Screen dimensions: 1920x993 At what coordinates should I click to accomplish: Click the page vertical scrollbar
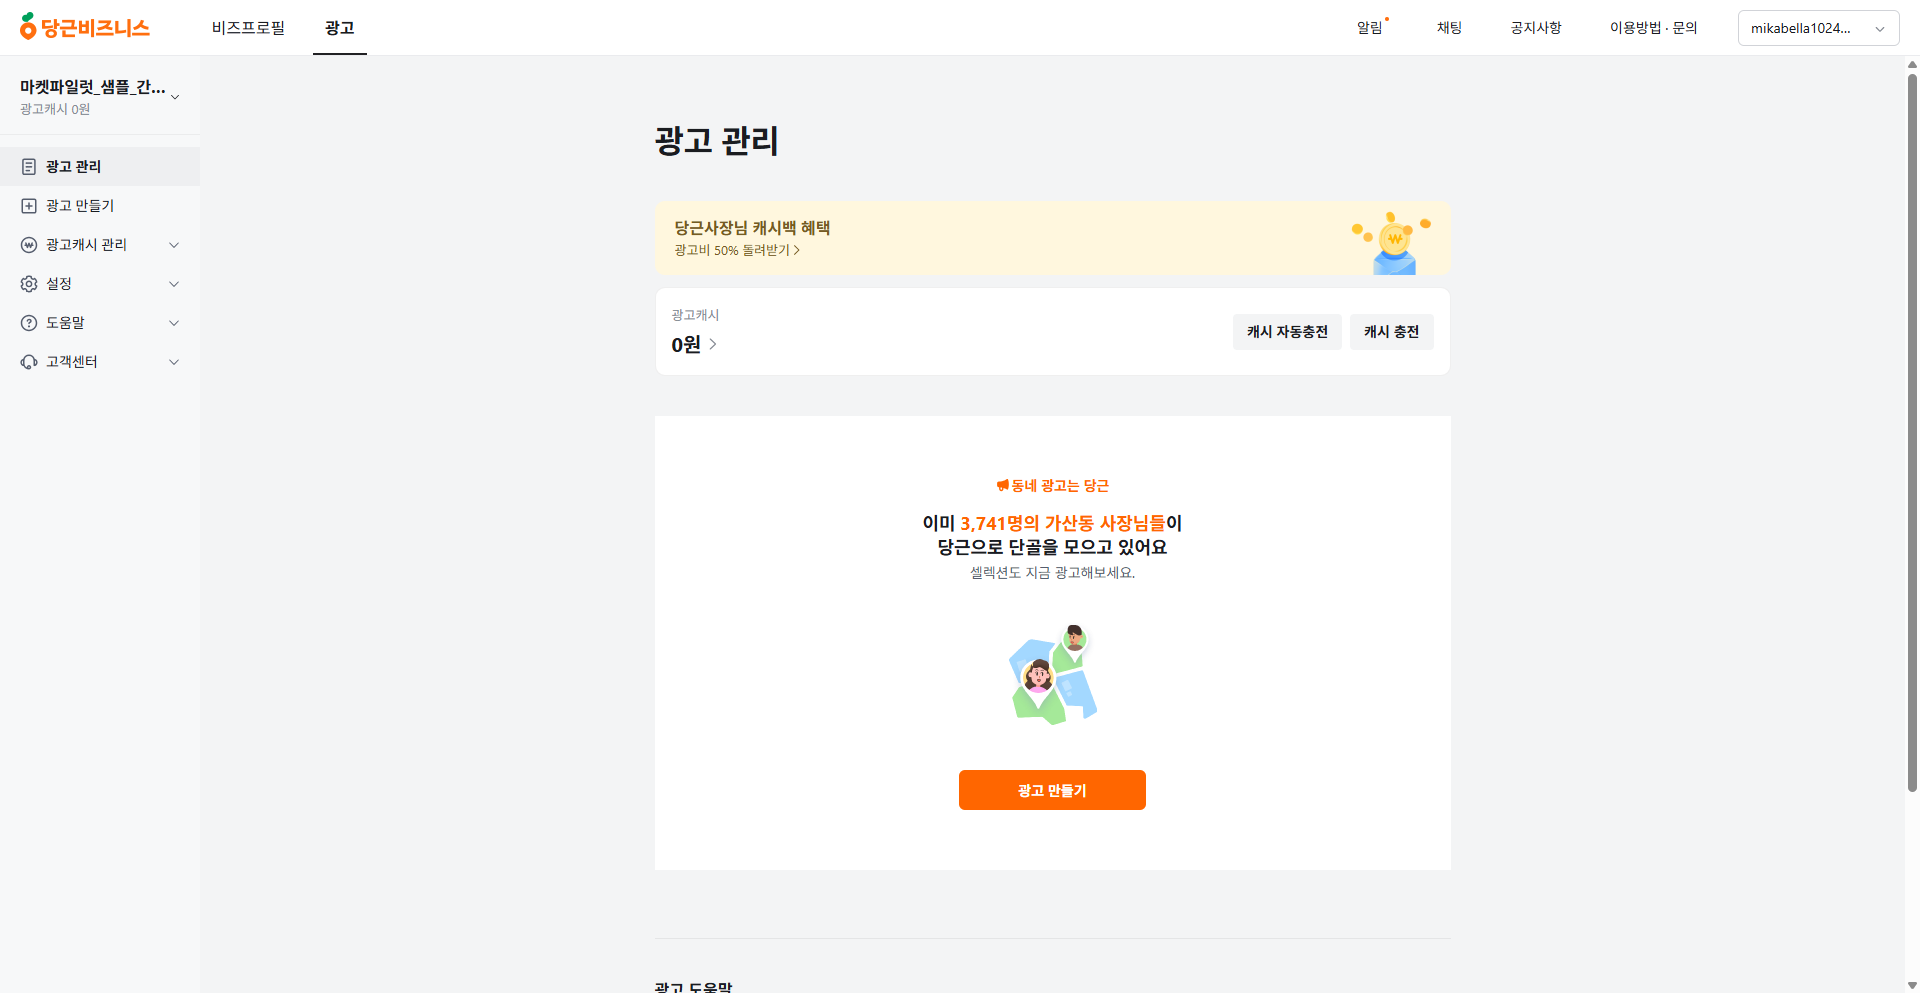coord(1912,432)
